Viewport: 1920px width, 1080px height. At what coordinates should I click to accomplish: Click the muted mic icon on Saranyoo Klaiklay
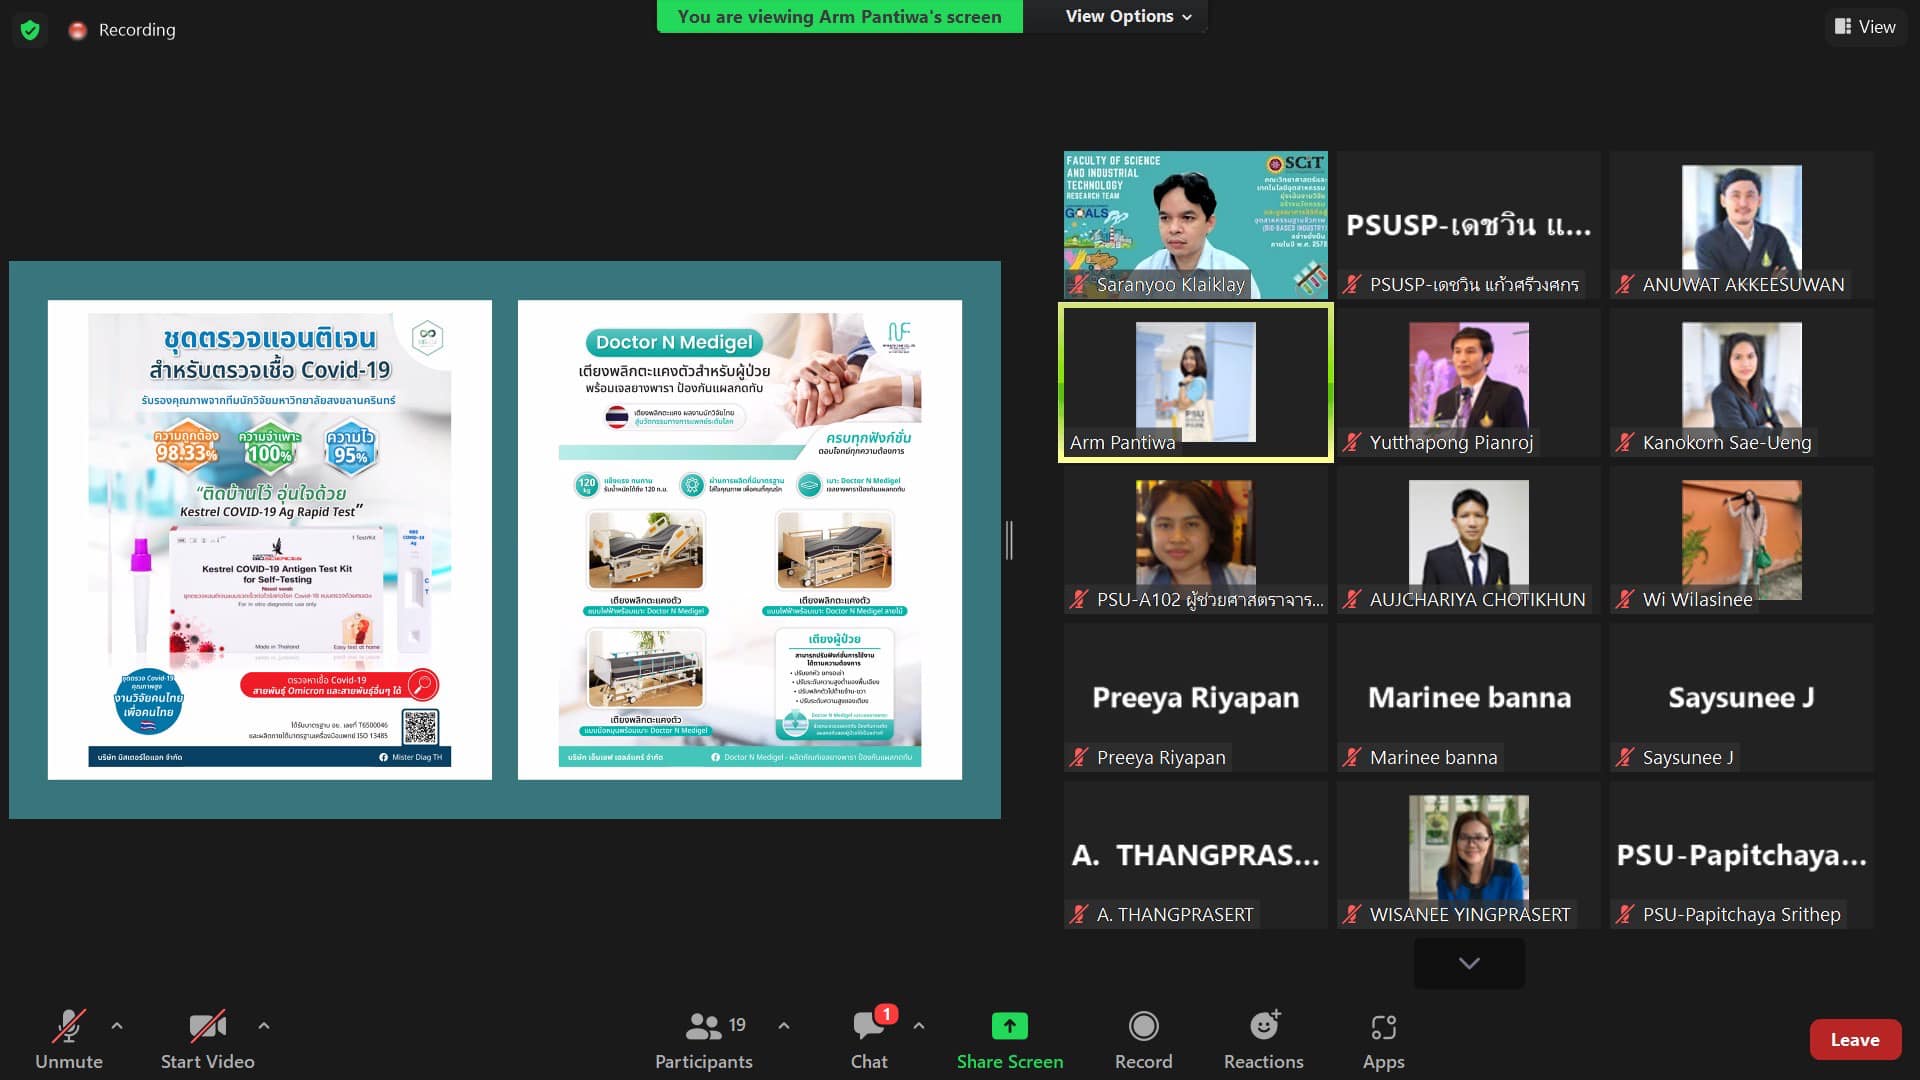point(1079,285)
